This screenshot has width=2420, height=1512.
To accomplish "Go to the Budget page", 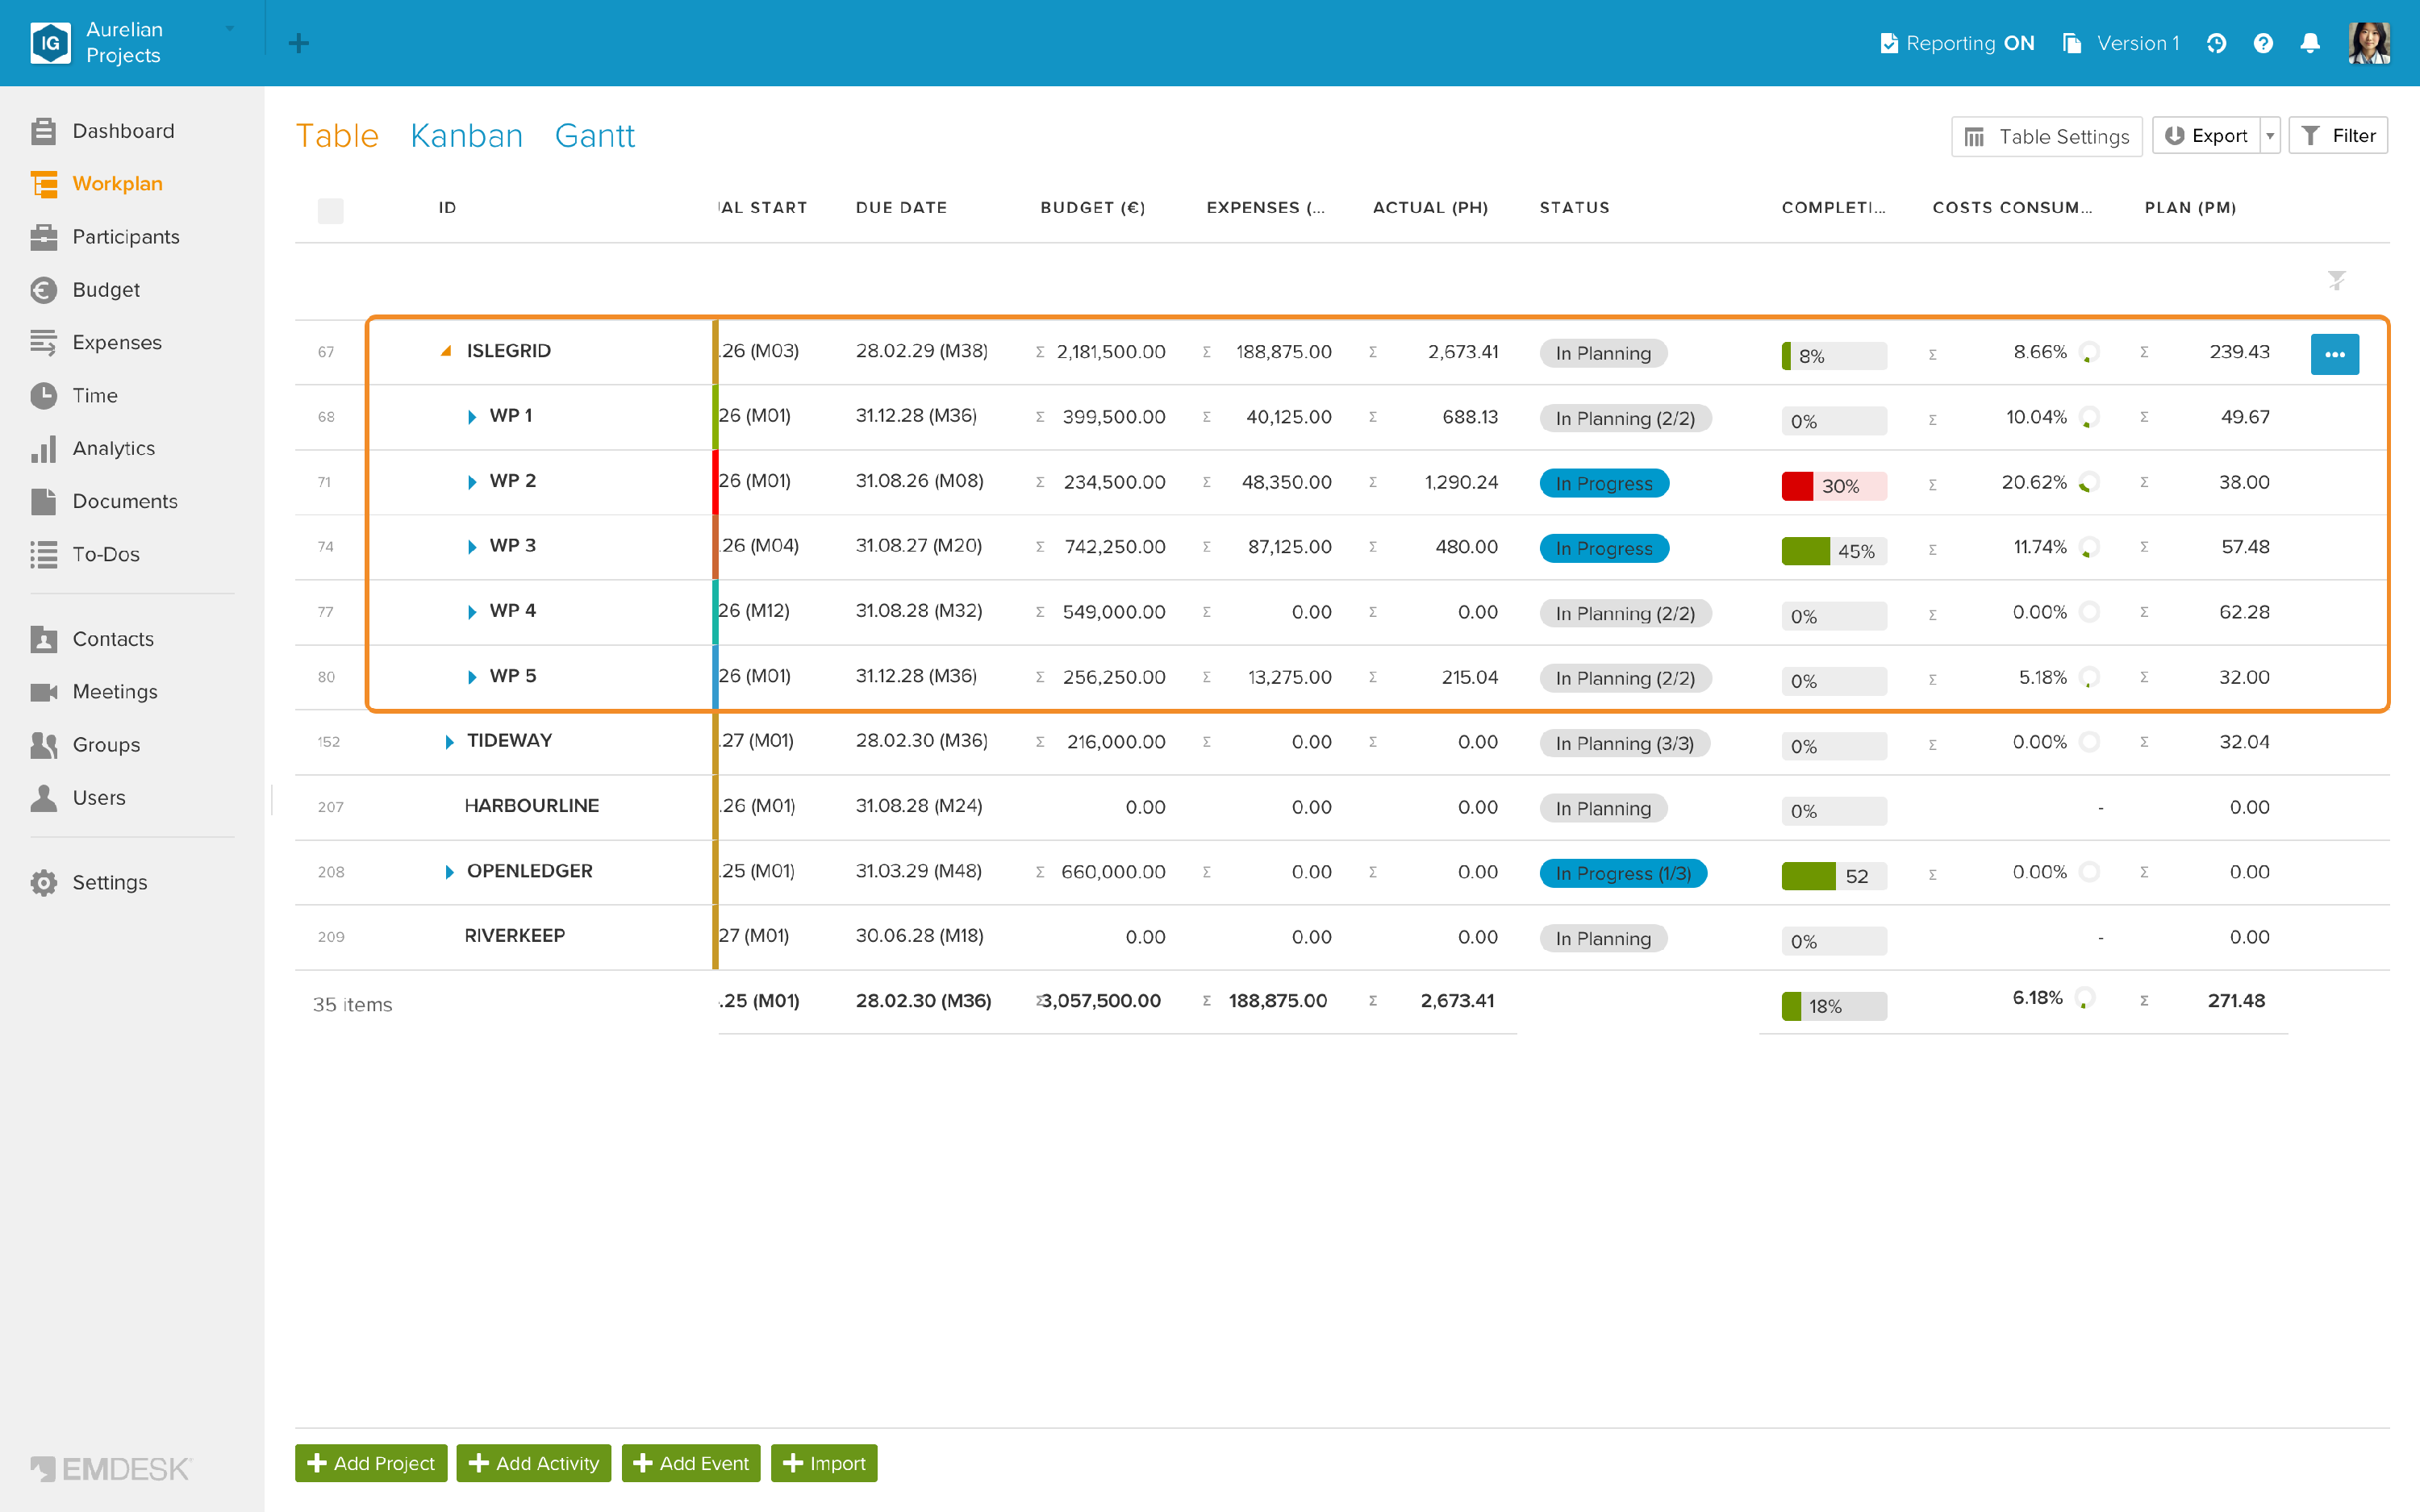I will click(85, 290).
